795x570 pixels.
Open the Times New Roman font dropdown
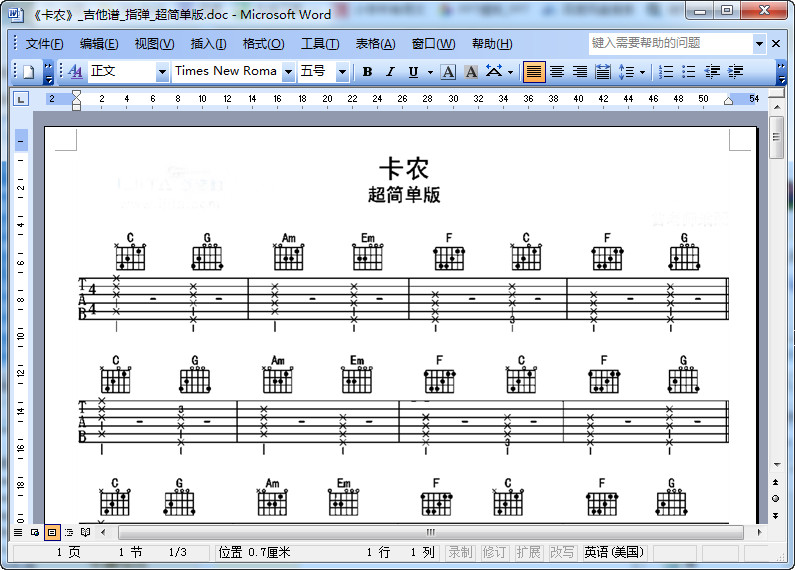[x=288, y=72]
